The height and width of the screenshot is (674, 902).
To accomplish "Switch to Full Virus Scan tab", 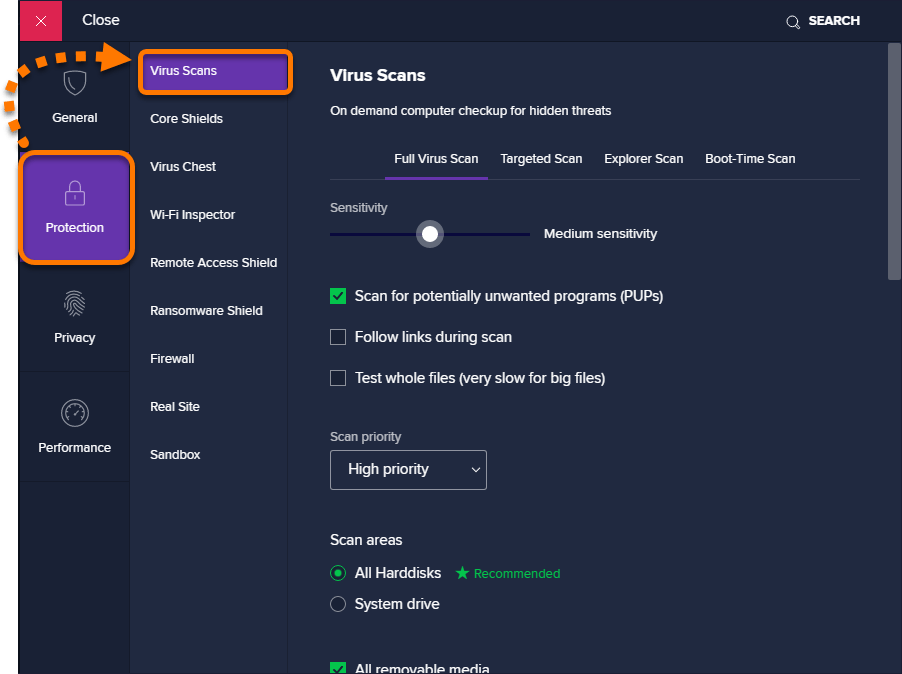I will 436,159.
